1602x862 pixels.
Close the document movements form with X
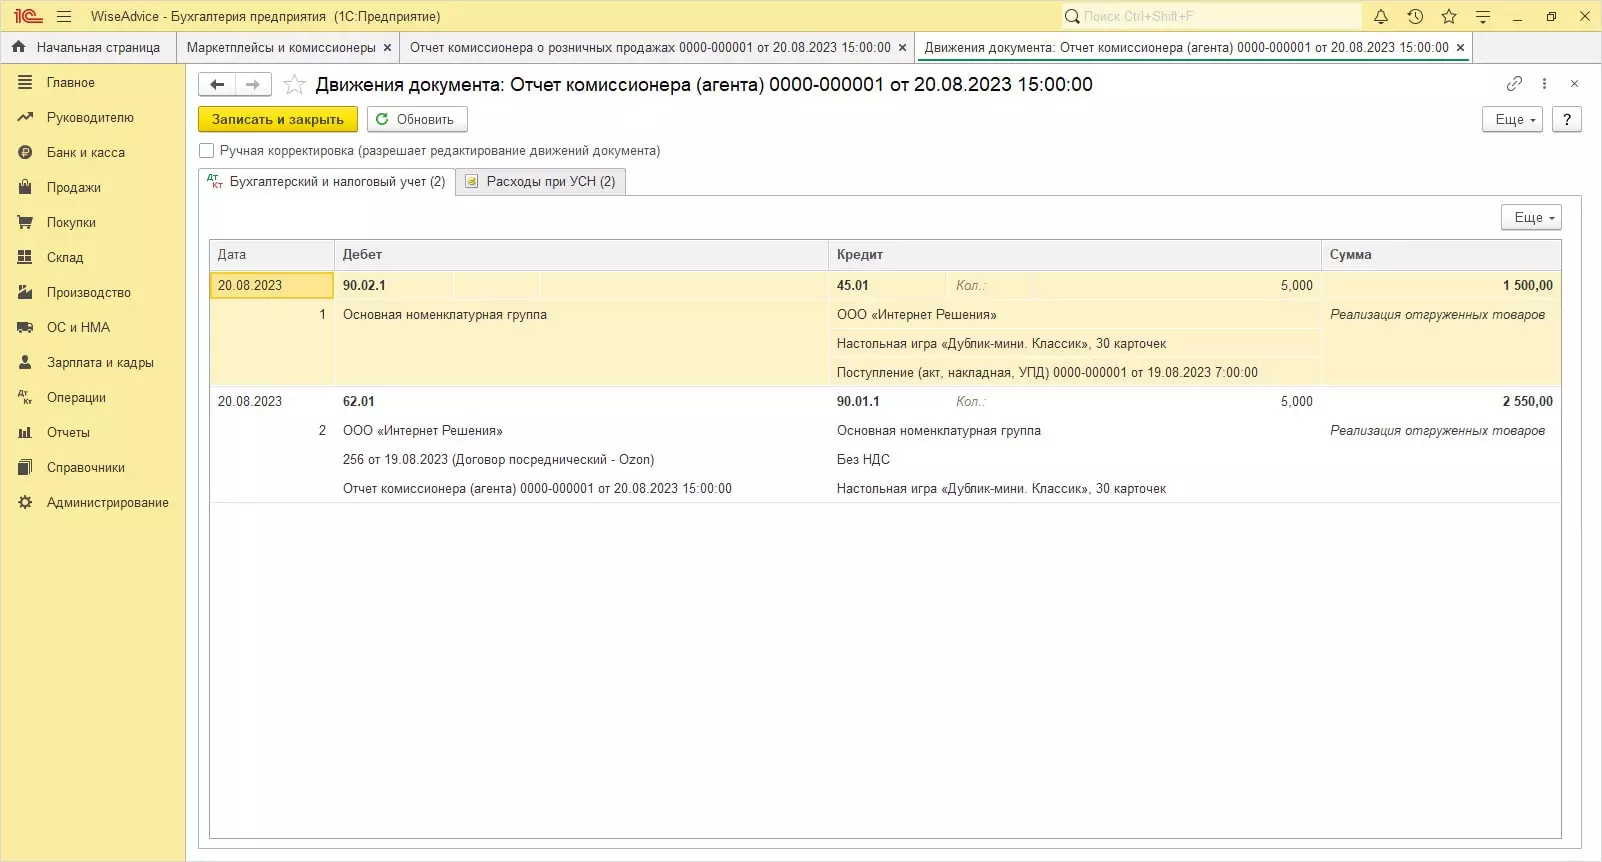click(x=1574, y=84)
